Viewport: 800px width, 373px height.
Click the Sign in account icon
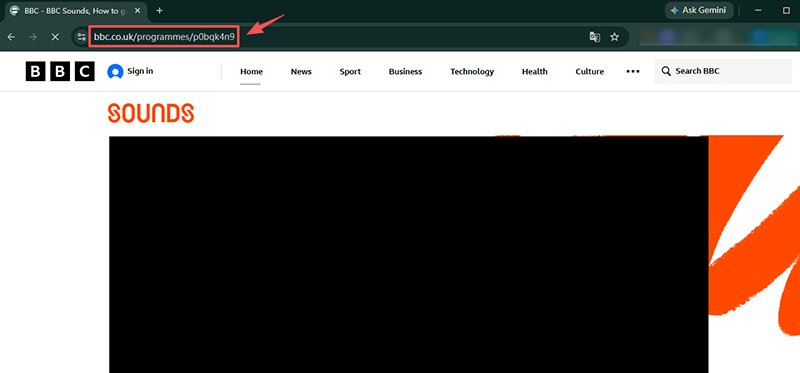point(115,71)
